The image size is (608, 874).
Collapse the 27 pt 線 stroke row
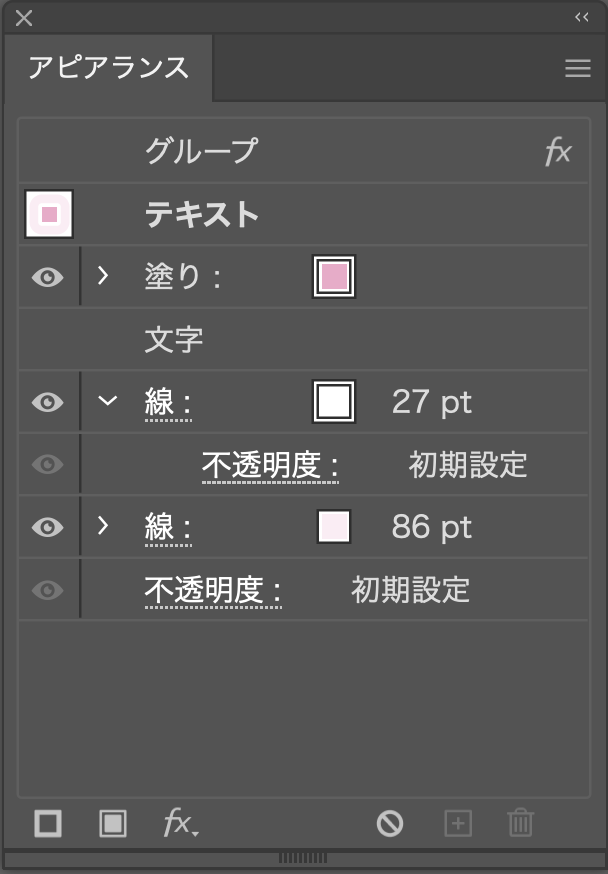pos(106,402)
